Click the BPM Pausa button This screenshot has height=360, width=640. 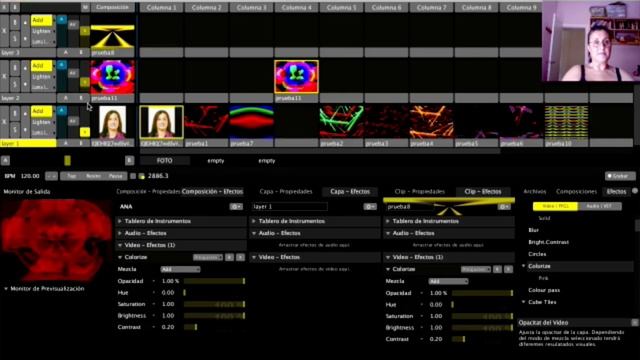pyautogui.click(x=116, y=176)
